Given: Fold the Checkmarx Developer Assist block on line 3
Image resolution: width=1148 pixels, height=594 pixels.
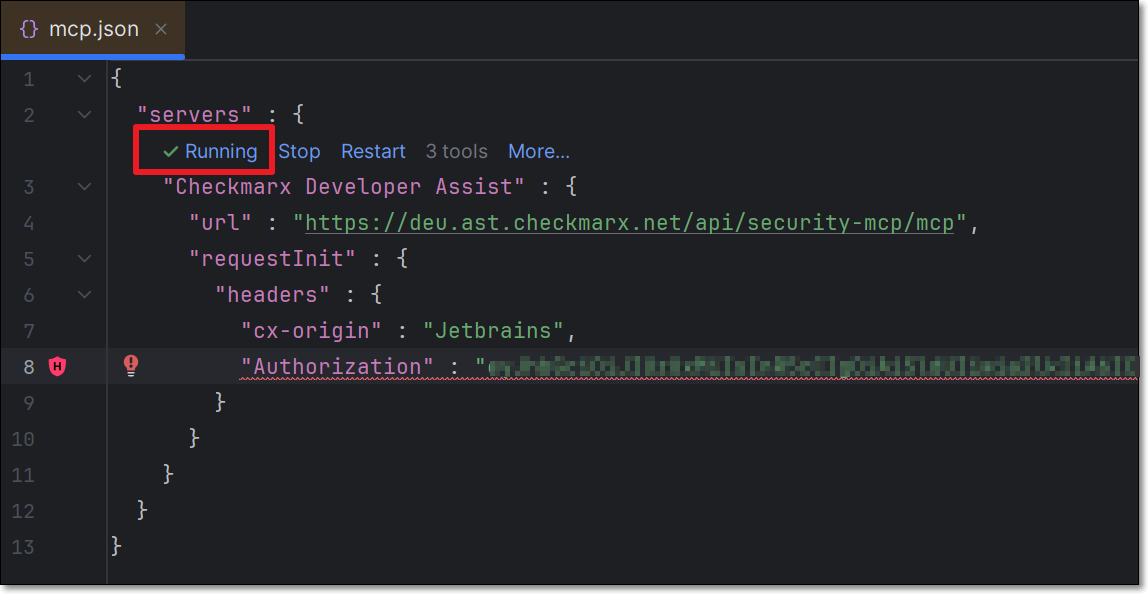Looking at the screenshot, I should pos(84,187).
